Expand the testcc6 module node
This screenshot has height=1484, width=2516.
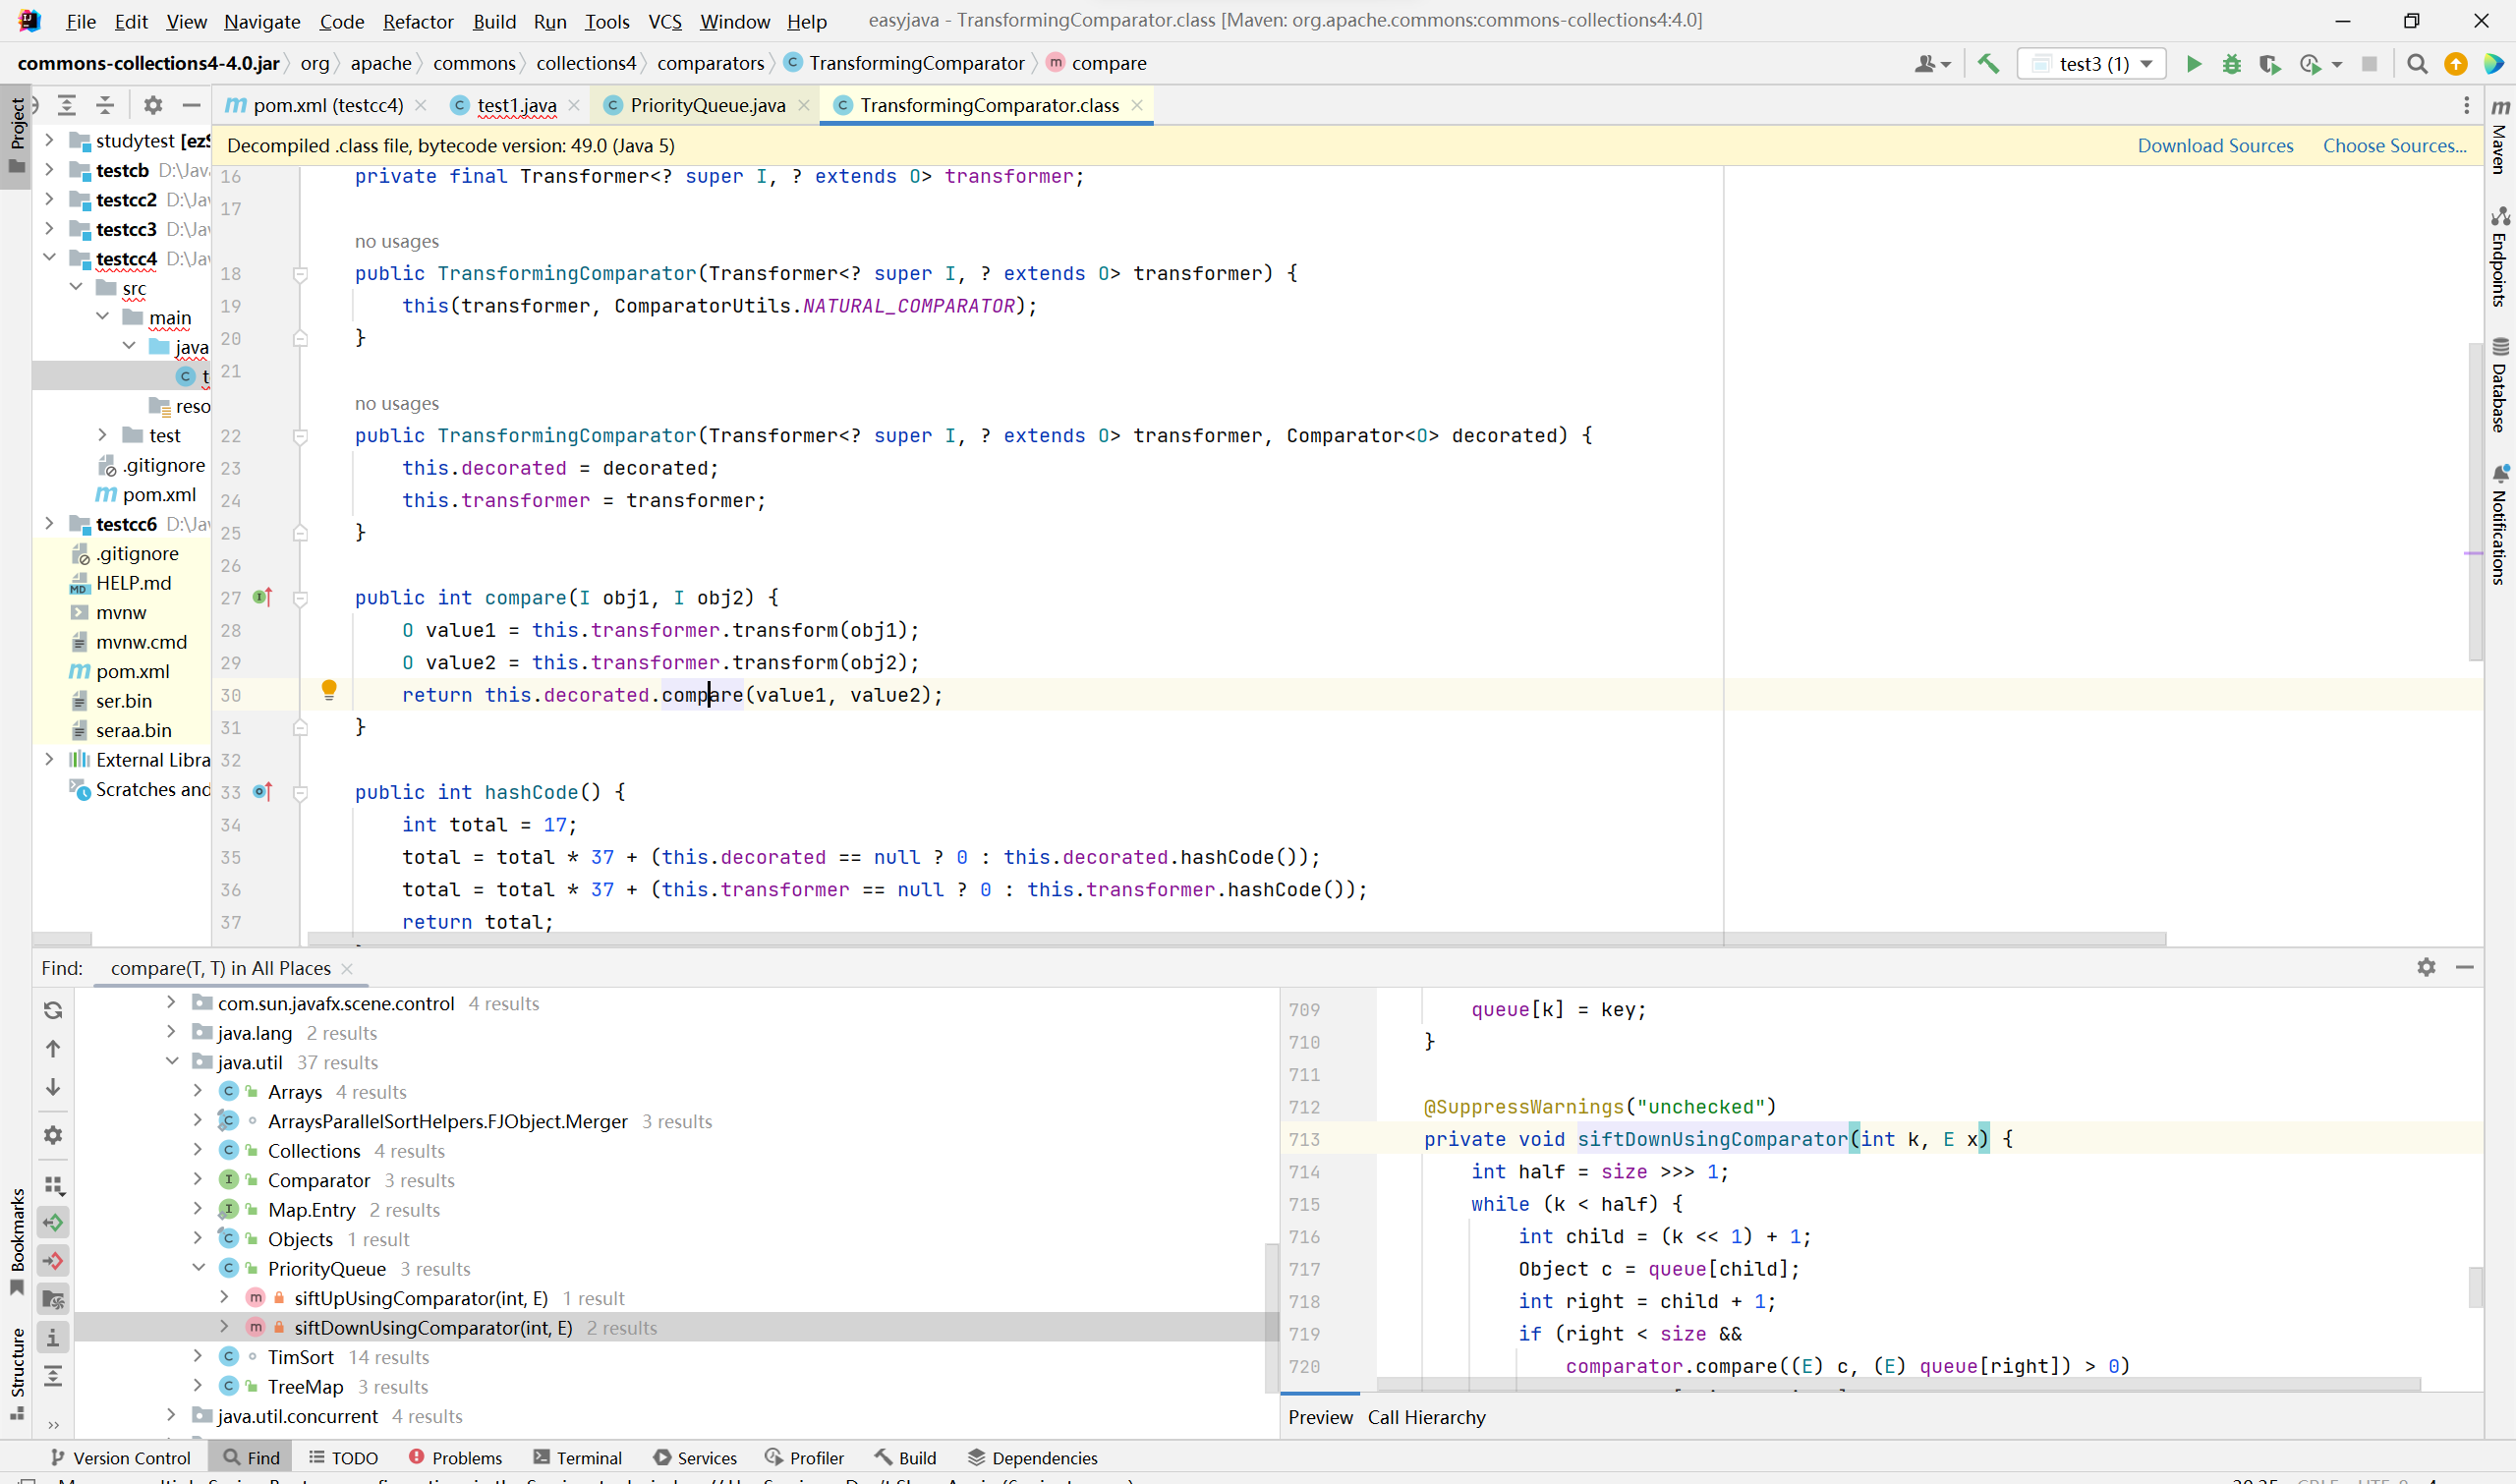(49, 523)
